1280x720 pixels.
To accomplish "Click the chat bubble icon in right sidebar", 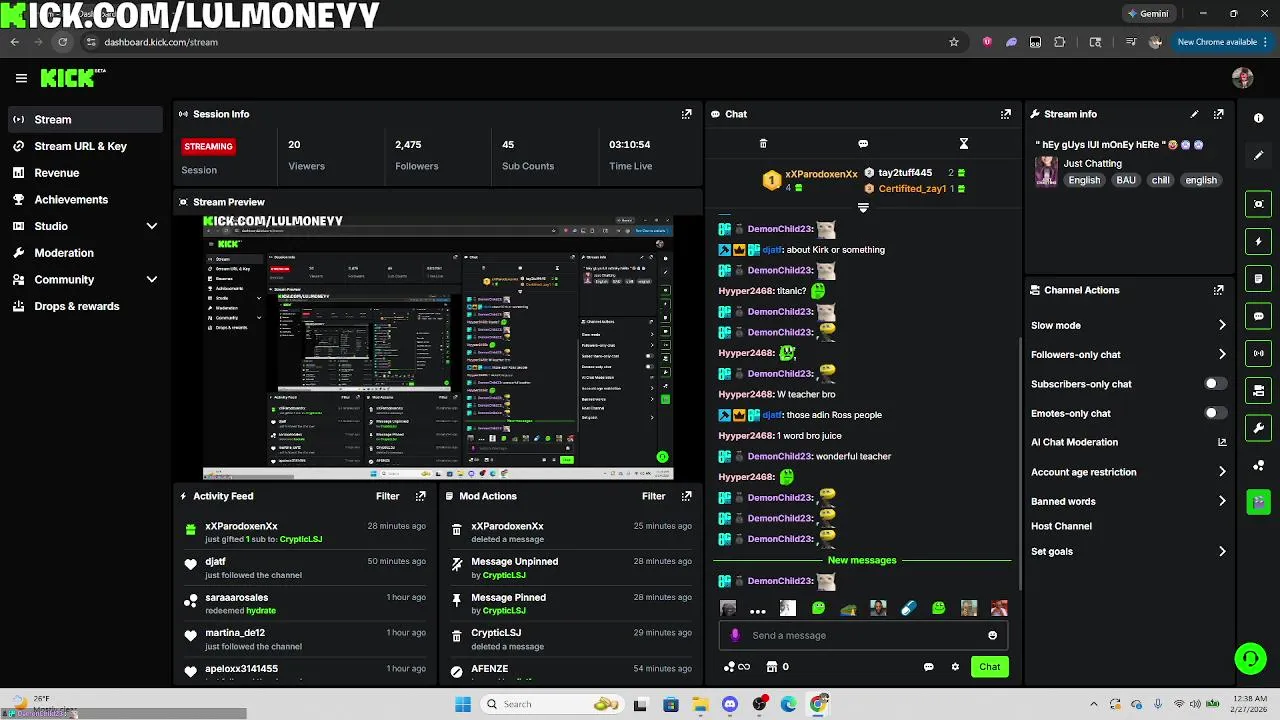I will point(1258,316).
